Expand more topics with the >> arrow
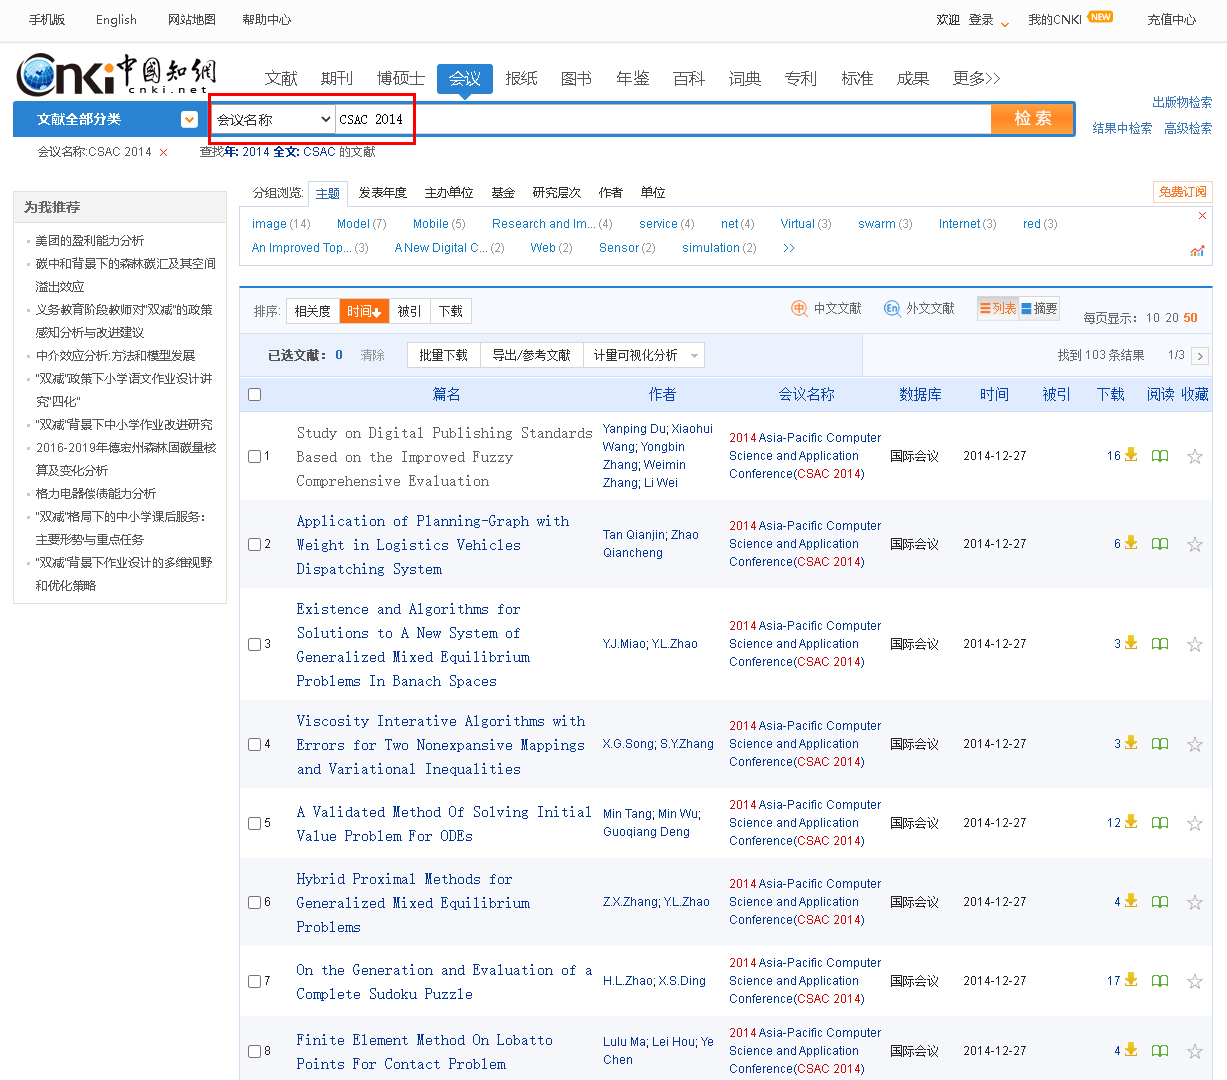The width and height of the screenshot is (1227, 1080). 789,248
